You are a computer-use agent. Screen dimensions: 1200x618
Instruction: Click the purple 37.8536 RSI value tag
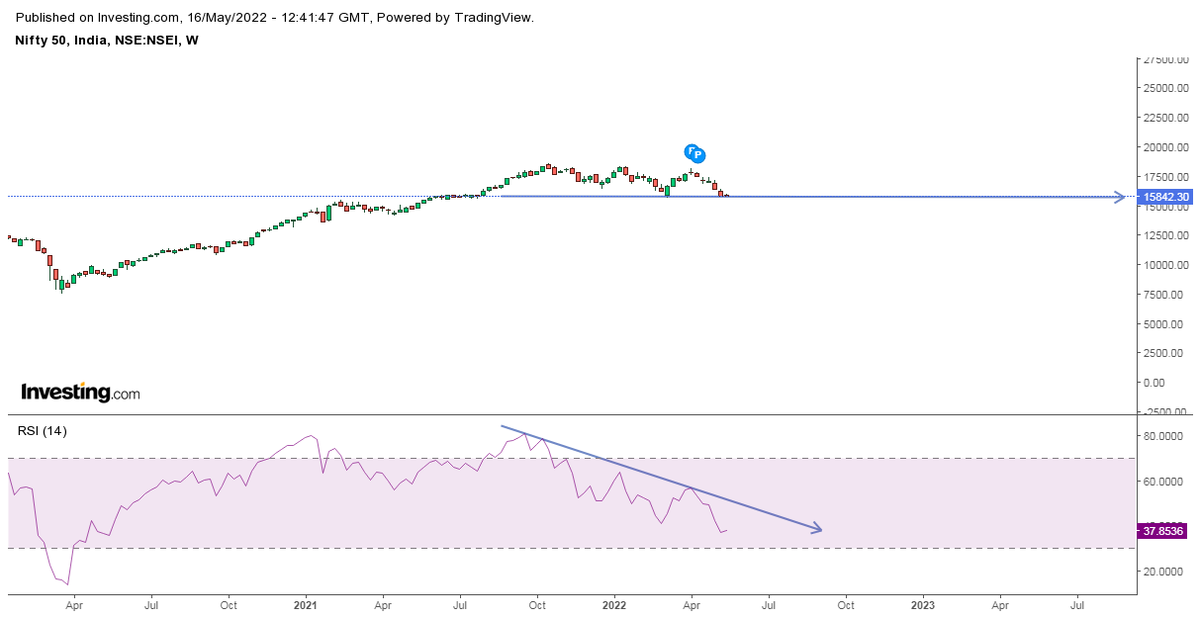point(1164,531)
